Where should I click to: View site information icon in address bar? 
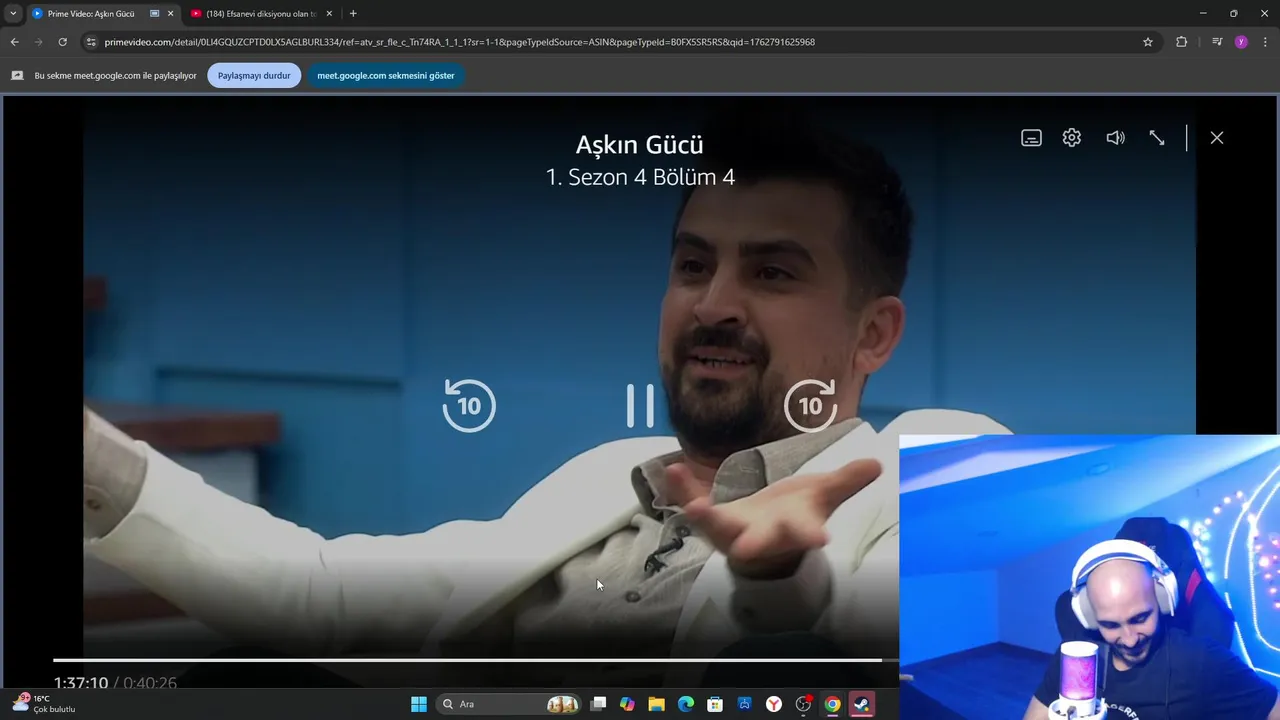pyautogui.click(x=91, y=42)
